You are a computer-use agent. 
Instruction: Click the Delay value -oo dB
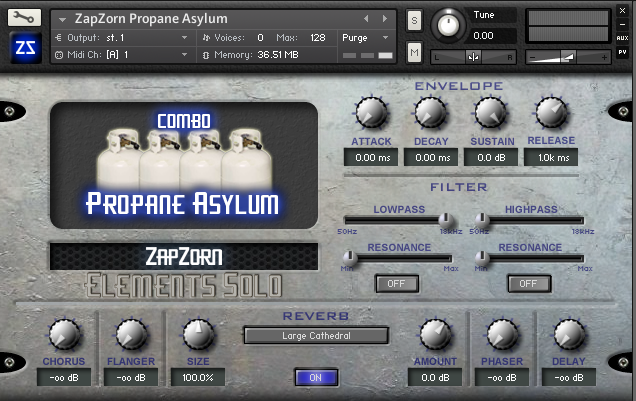point(569,377)
